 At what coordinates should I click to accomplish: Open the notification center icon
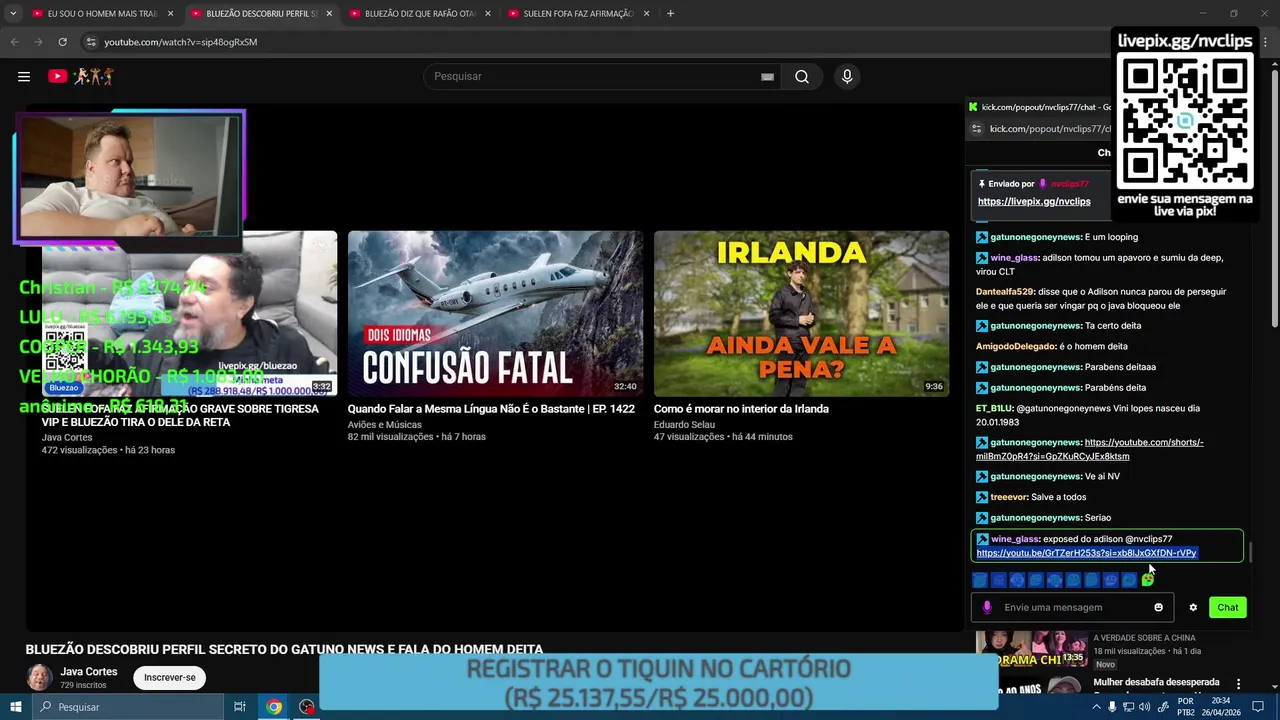point(1259,707)
